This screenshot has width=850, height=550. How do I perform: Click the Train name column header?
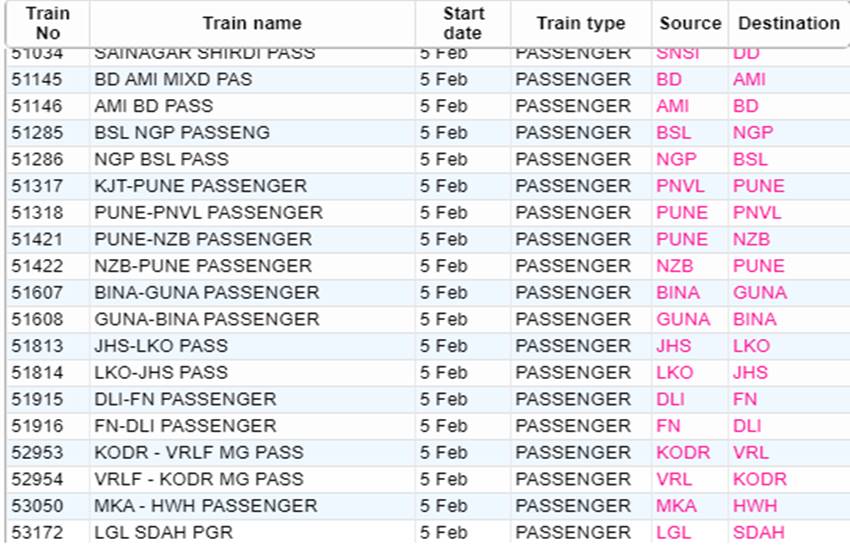pos(252,23)
